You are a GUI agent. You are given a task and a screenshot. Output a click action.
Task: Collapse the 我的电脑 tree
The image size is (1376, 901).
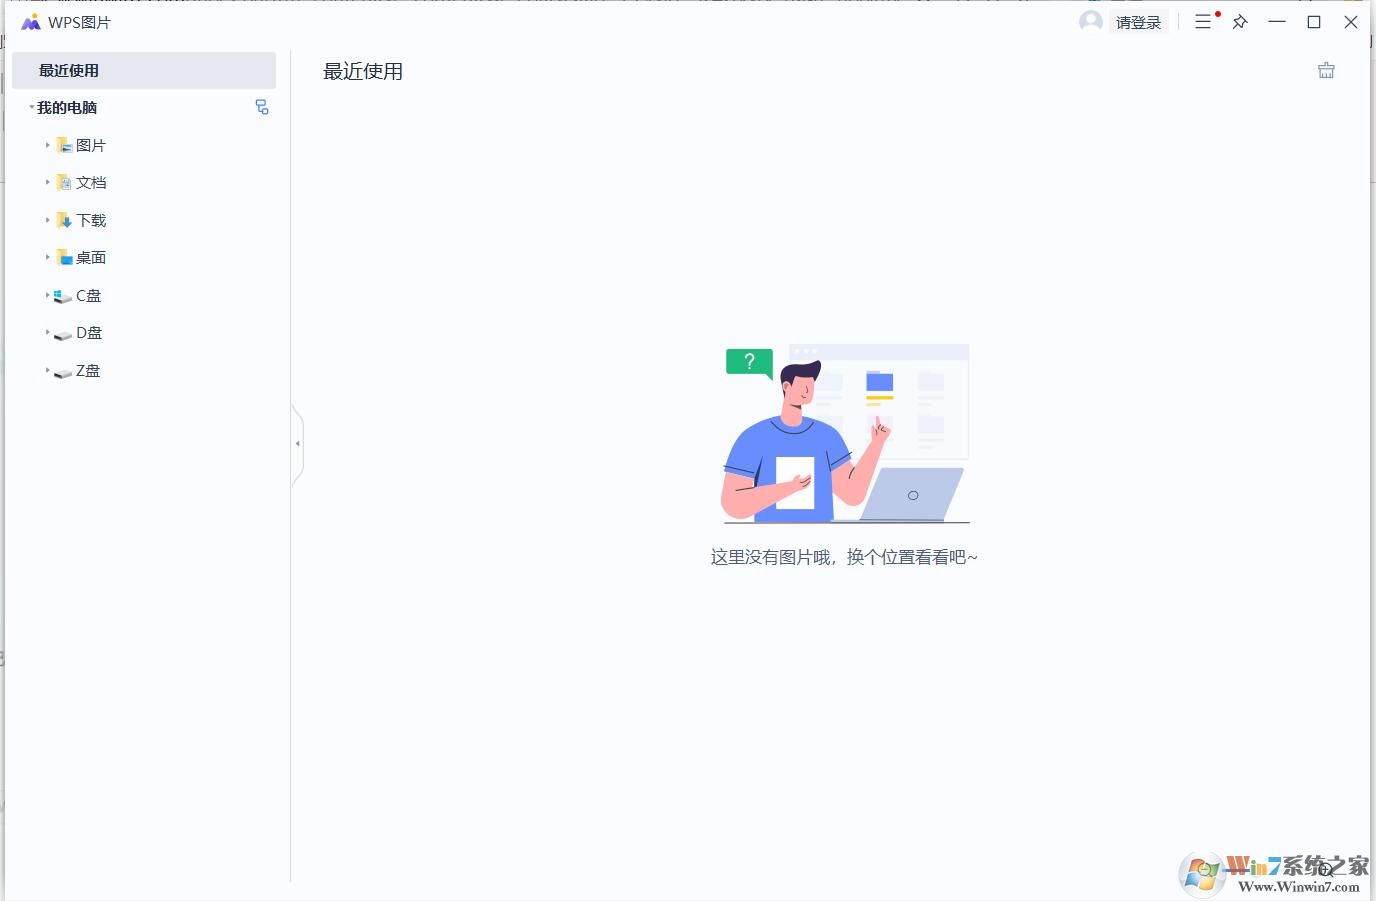(30, 107)
